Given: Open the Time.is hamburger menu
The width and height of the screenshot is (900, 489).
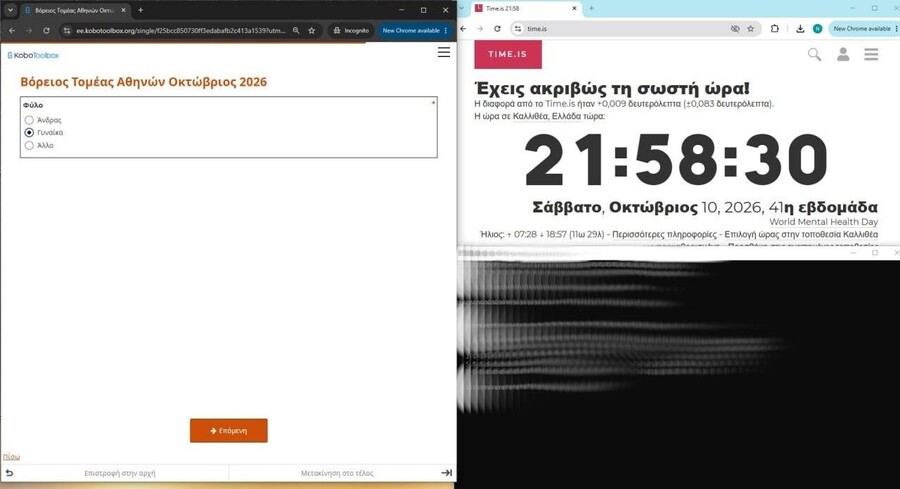Looking at the screenshot, I should 871,55.
